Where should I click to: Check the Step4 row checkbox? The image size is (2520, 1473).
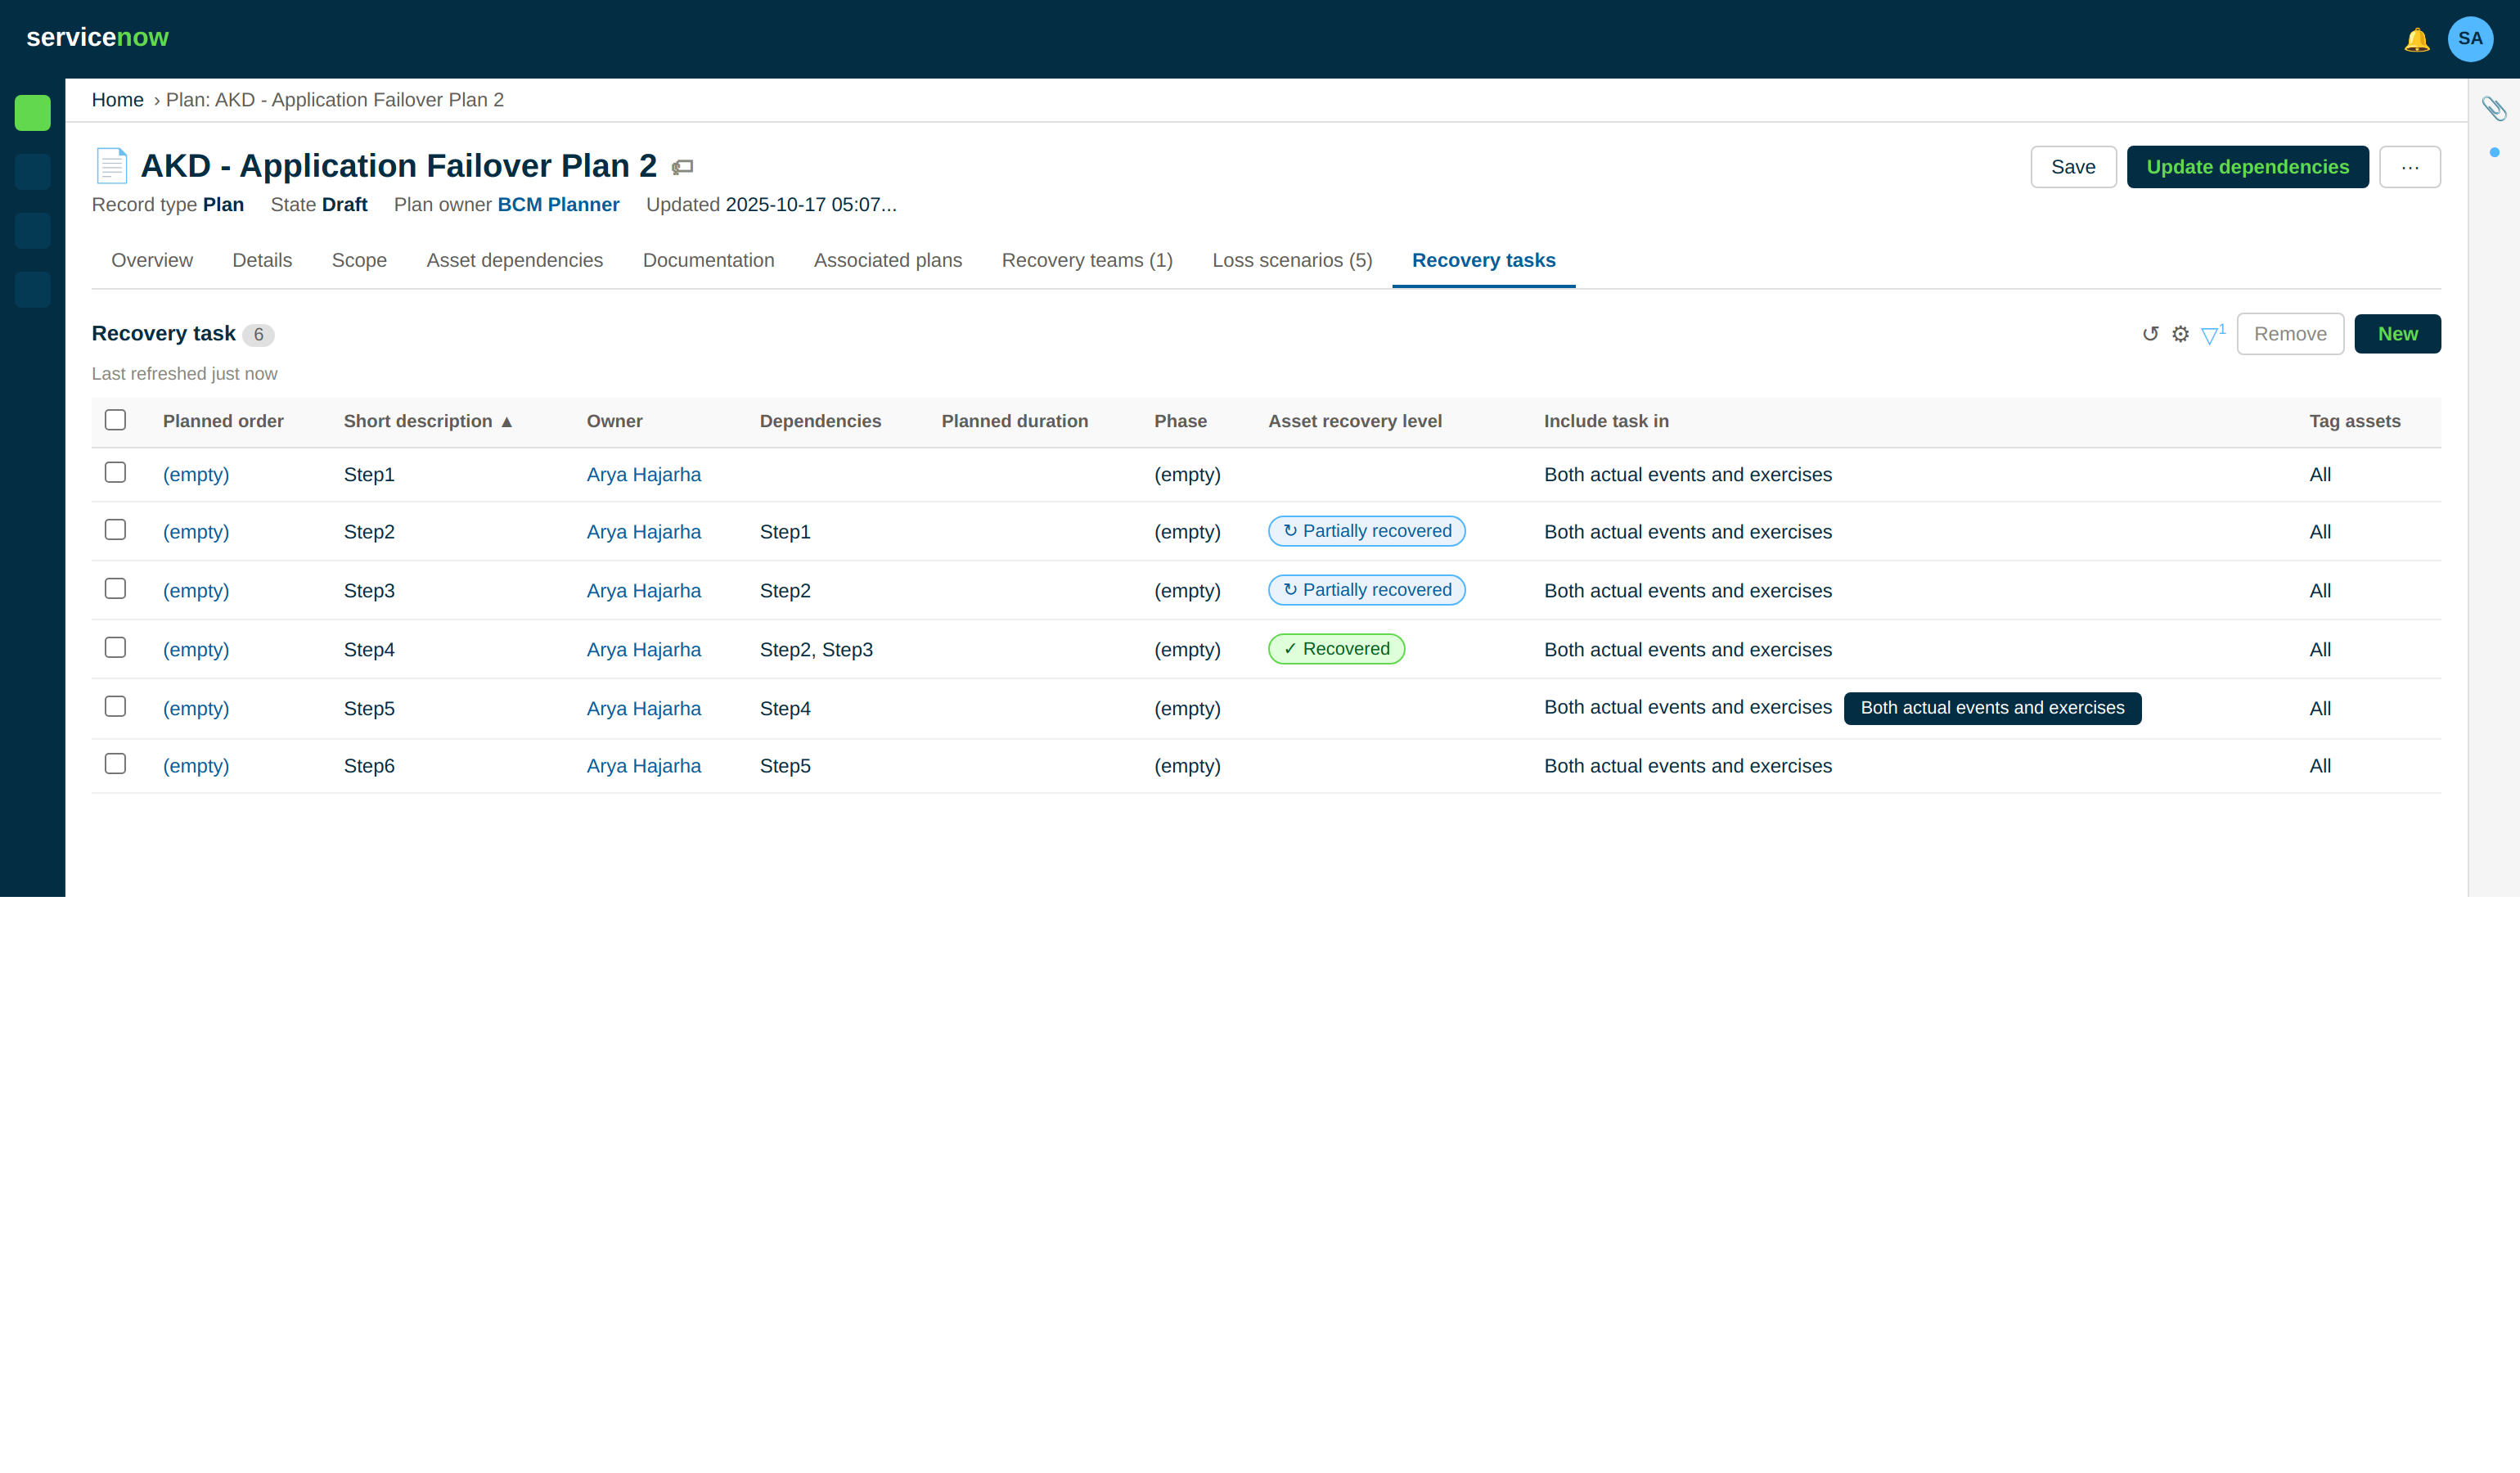[115, 647]
